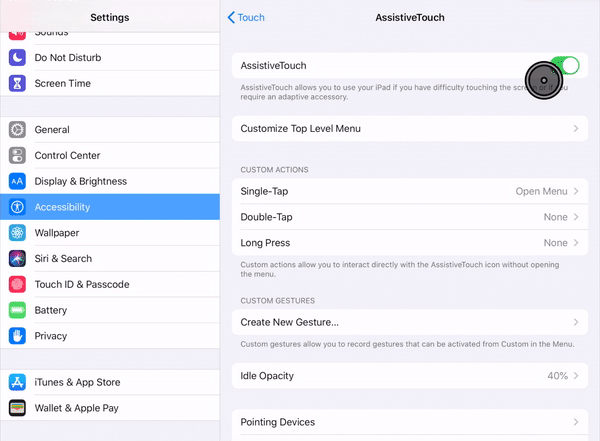This screenshot has height=441, width=600.
Task: Open Wallpaper settings
Action: tap(110, 233)
